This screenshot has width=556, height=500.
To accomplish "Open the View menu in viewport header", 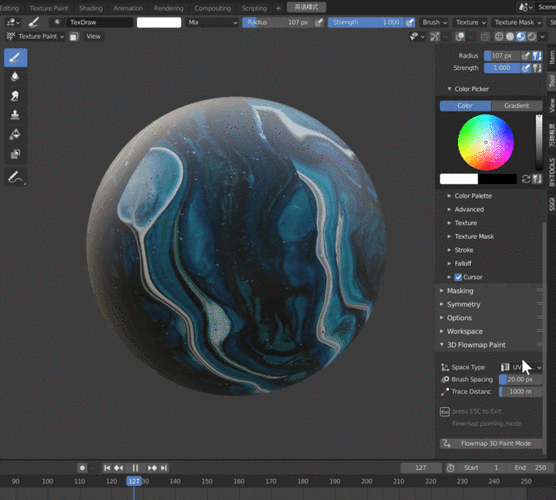I will 93,37.
